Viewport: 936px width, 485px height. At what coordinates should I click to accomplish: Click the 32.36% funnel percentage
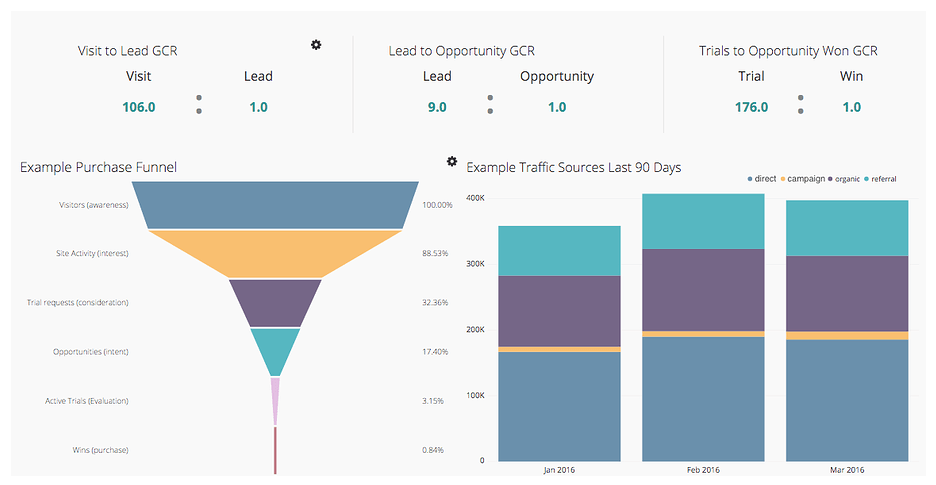click(x=435, y=302)
